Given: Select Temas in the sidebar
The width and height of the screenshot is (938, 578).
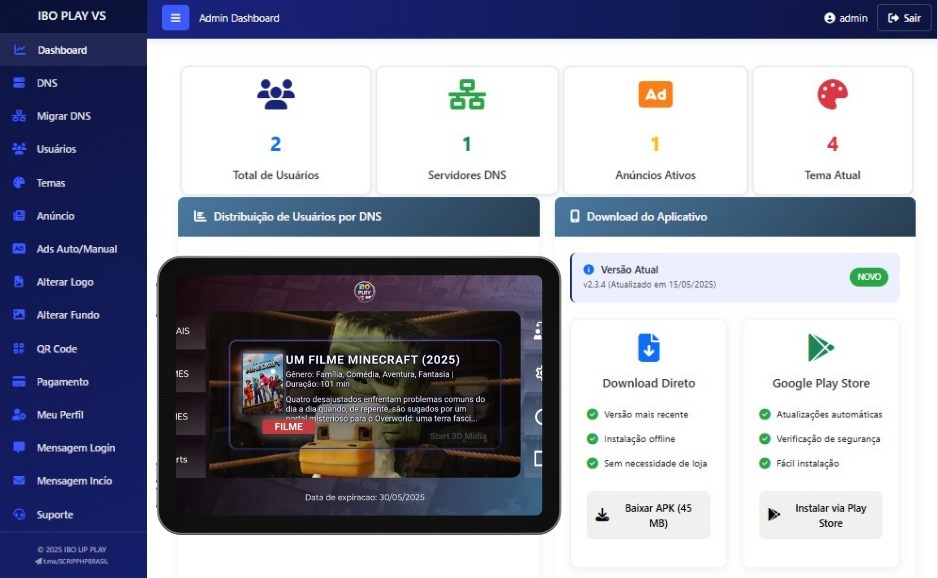Looking at the screenshot, I should (73, 183).
